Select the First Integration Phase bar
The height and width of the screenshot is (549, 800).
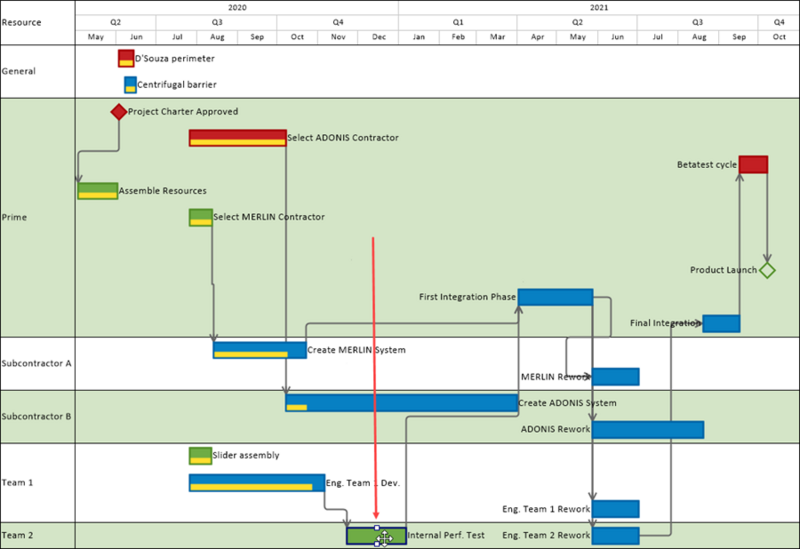555,297
